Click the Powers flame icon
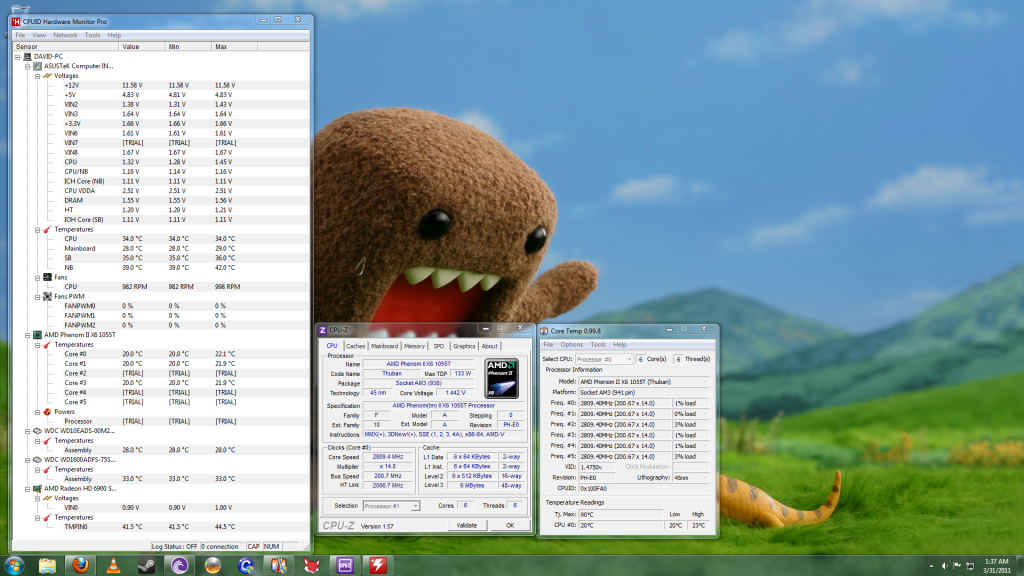The width and height of the screenshot is (1024, 576). coord(47,411)
